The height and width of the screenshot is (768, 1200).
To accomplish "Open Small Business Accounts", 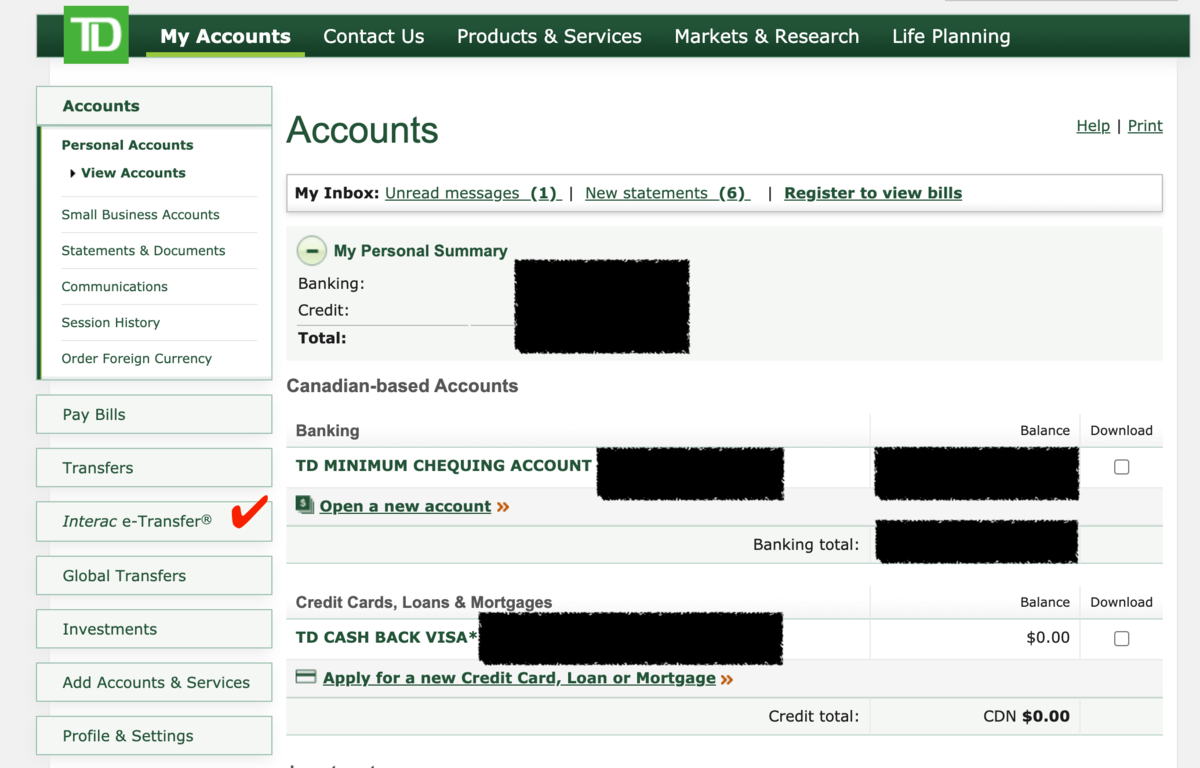I will [140, 215].
